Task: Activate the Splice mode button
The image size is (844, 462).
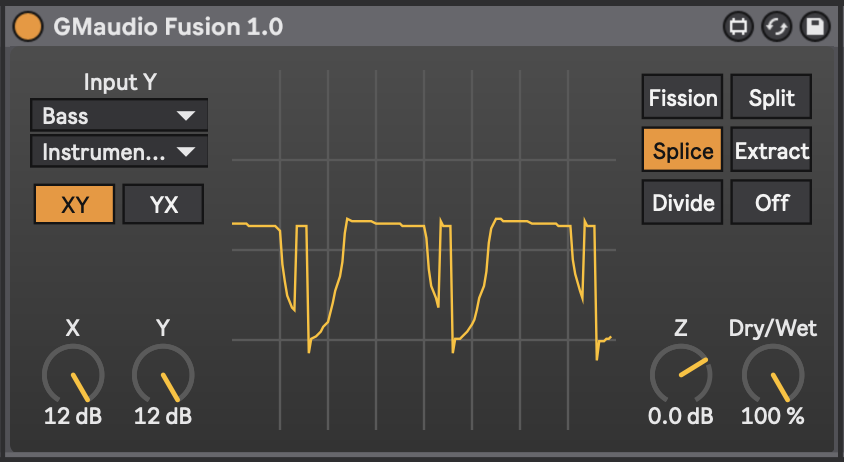Action: (683, 151)
